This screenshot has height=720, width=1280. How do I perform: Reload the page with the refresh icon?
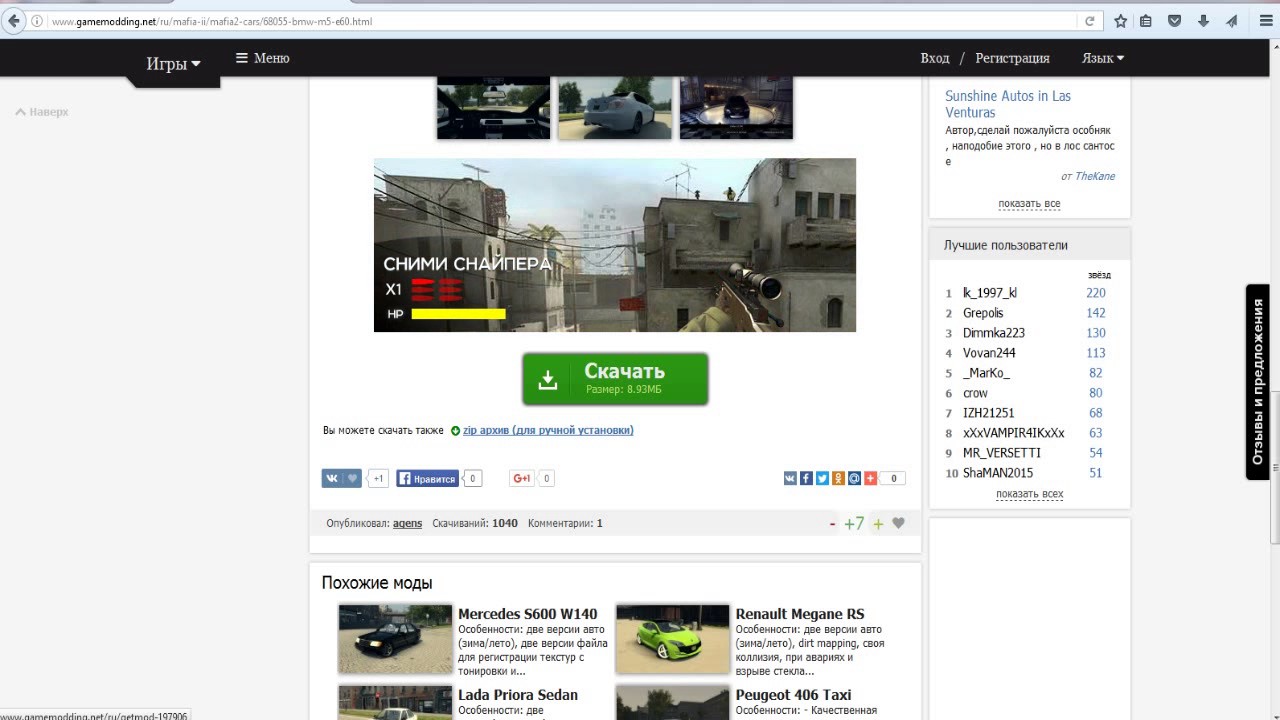click(1090, 21)
